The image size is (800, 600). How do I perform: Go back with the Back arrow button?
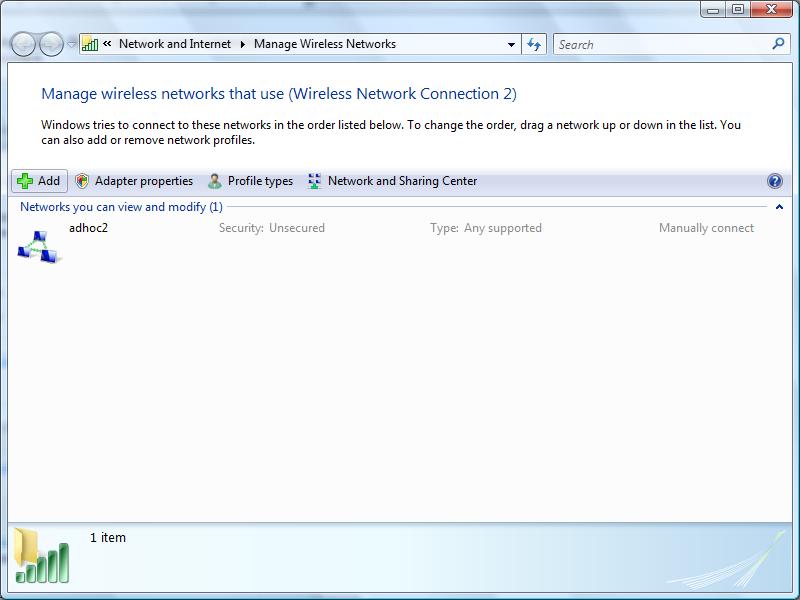pyautogui.click(x=23, y=44)
